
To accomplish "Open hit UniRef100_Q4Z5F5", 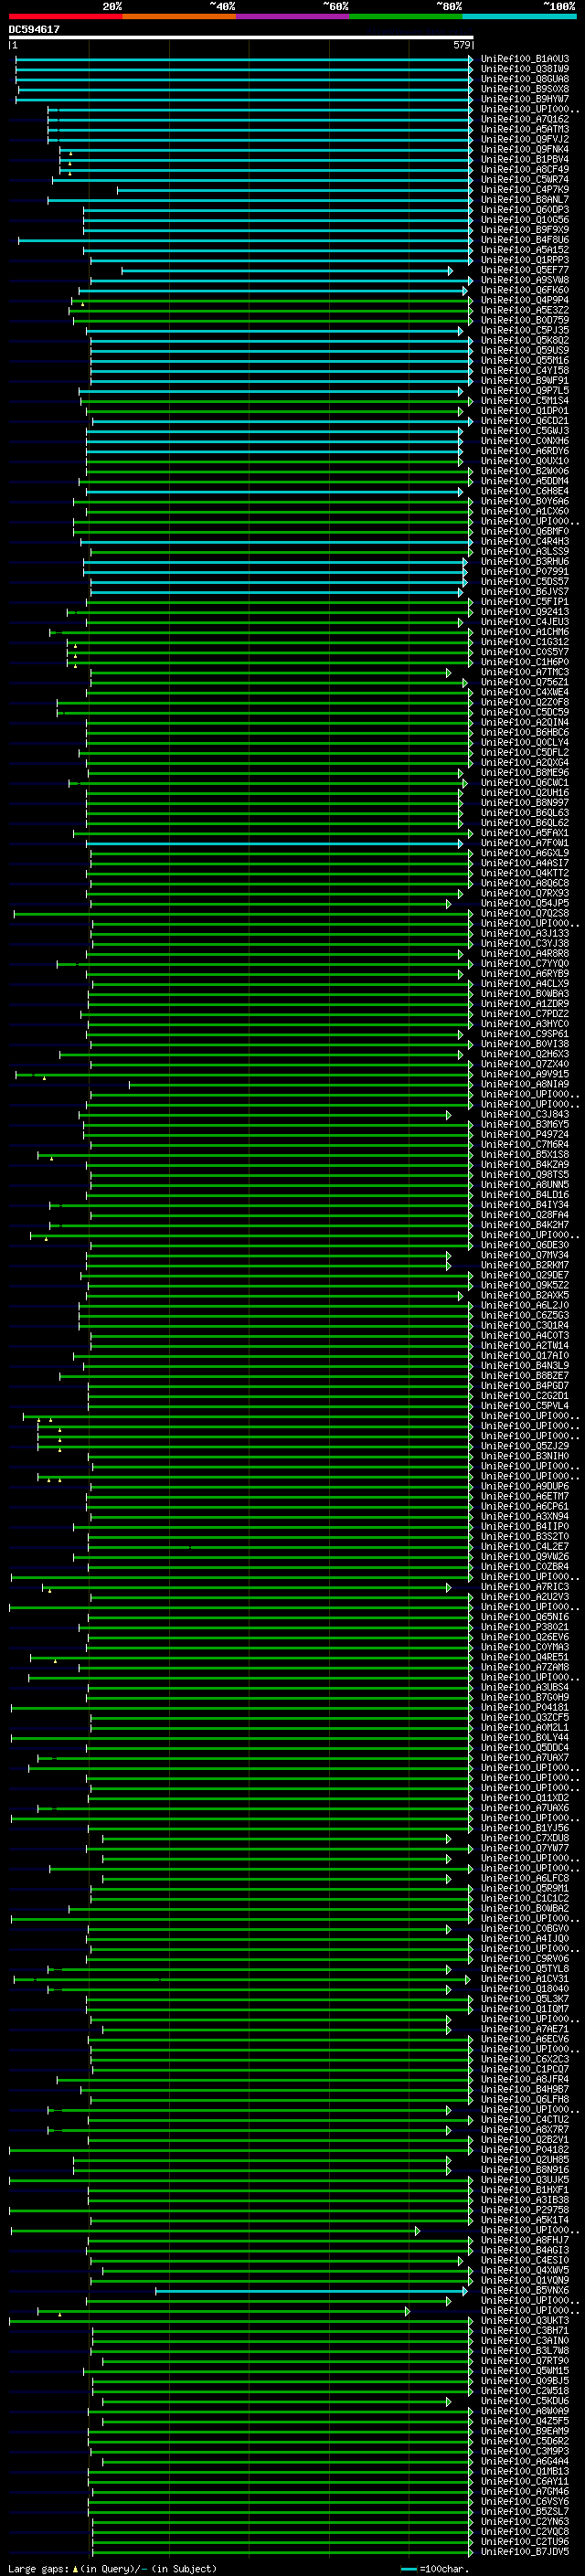I will point(524,2421).
